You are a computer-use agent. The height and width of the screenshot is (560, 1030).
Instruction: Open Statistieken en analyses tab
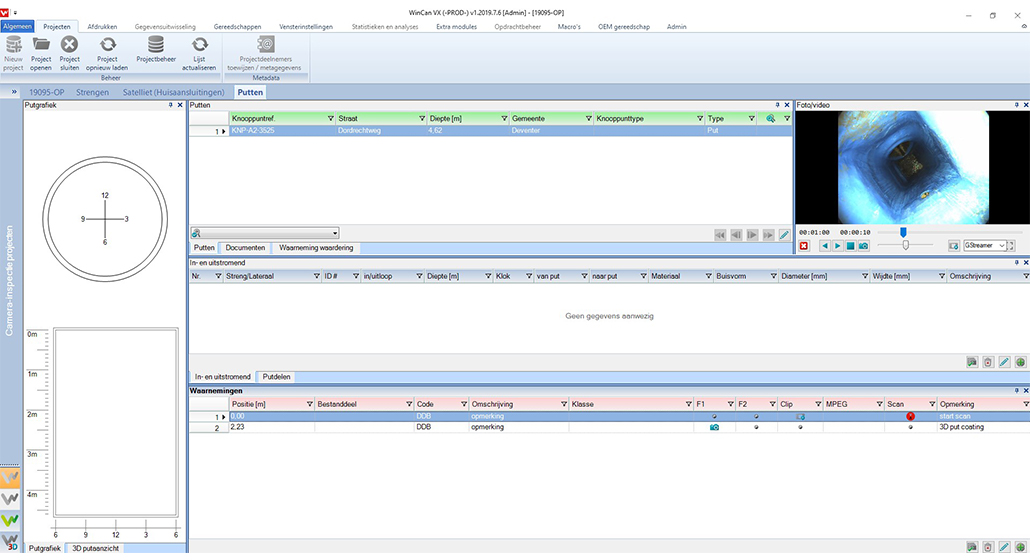point(384,27)
